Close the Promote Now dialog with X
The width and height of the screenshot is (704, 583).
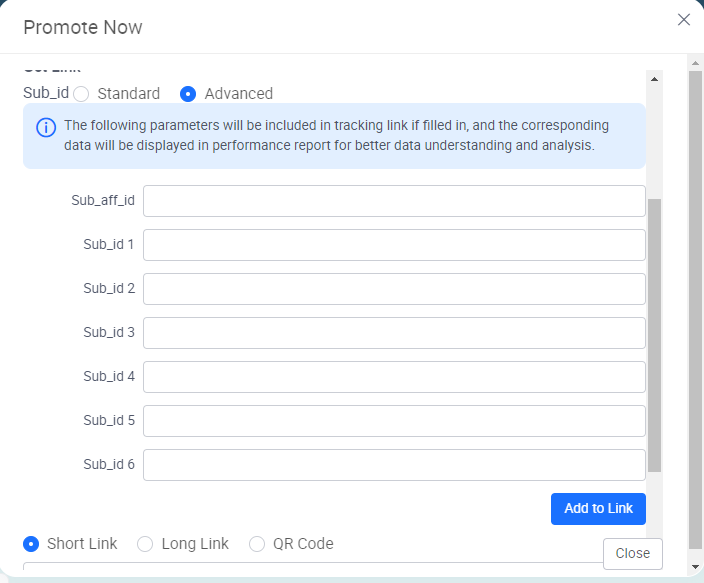(684, 20)
